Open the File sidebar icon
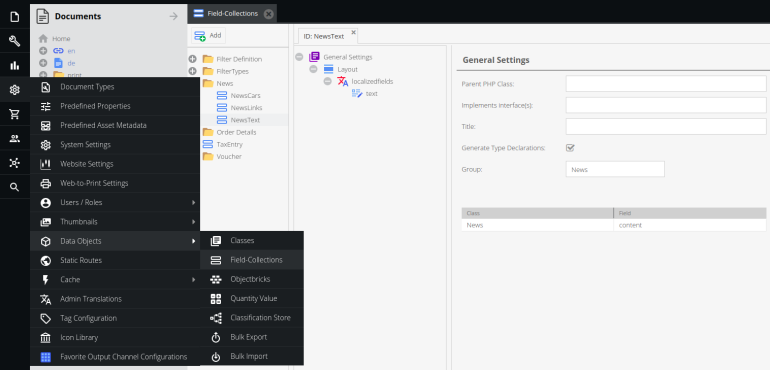The width and height of the screenshot is (770, 370). (x=15, y=17)
